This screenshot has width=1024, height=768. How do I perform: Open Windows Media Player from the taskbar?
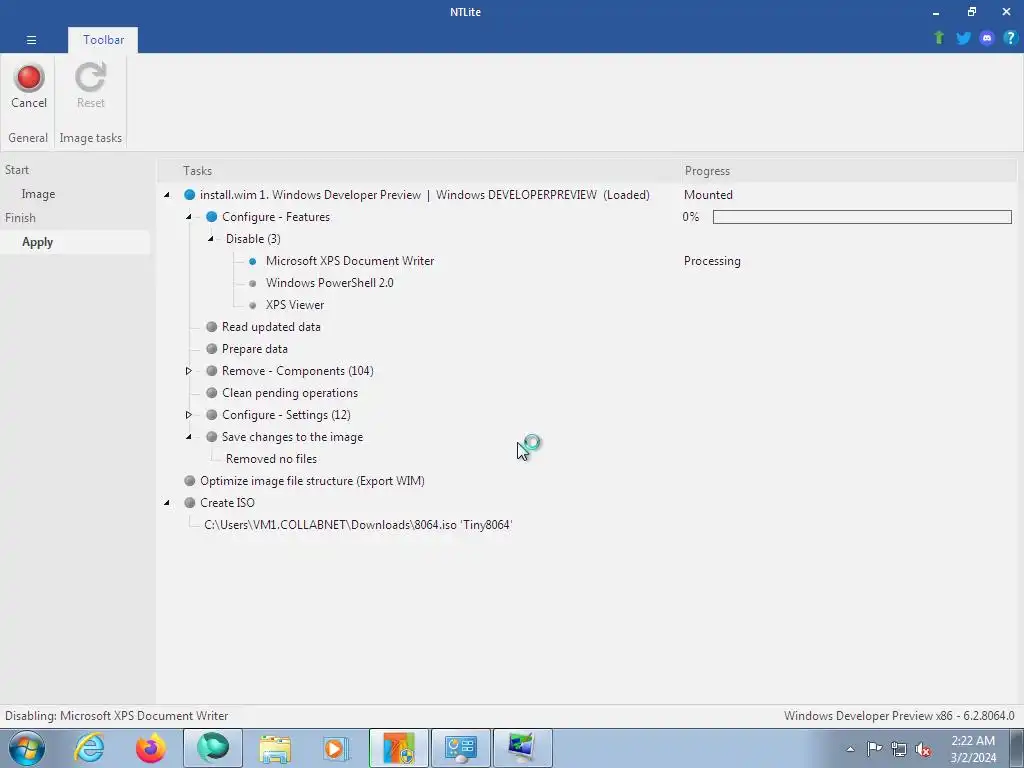[x=336, y=748]
